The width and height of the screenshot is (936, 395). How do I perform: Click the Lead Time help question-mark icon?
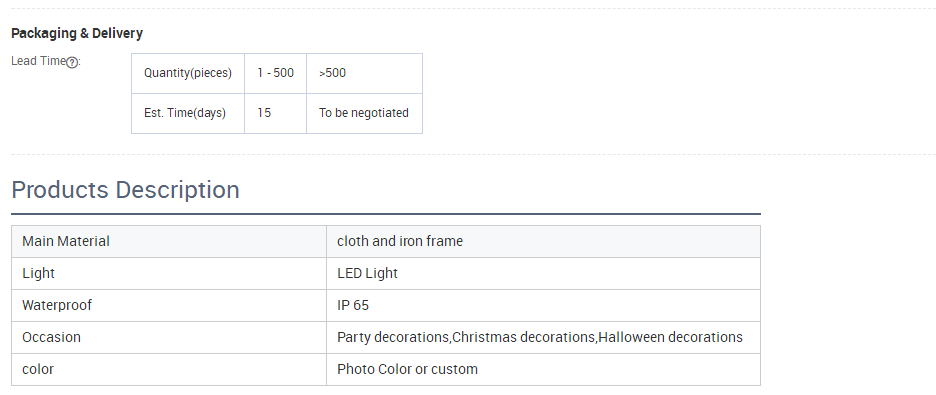point(72,62)
